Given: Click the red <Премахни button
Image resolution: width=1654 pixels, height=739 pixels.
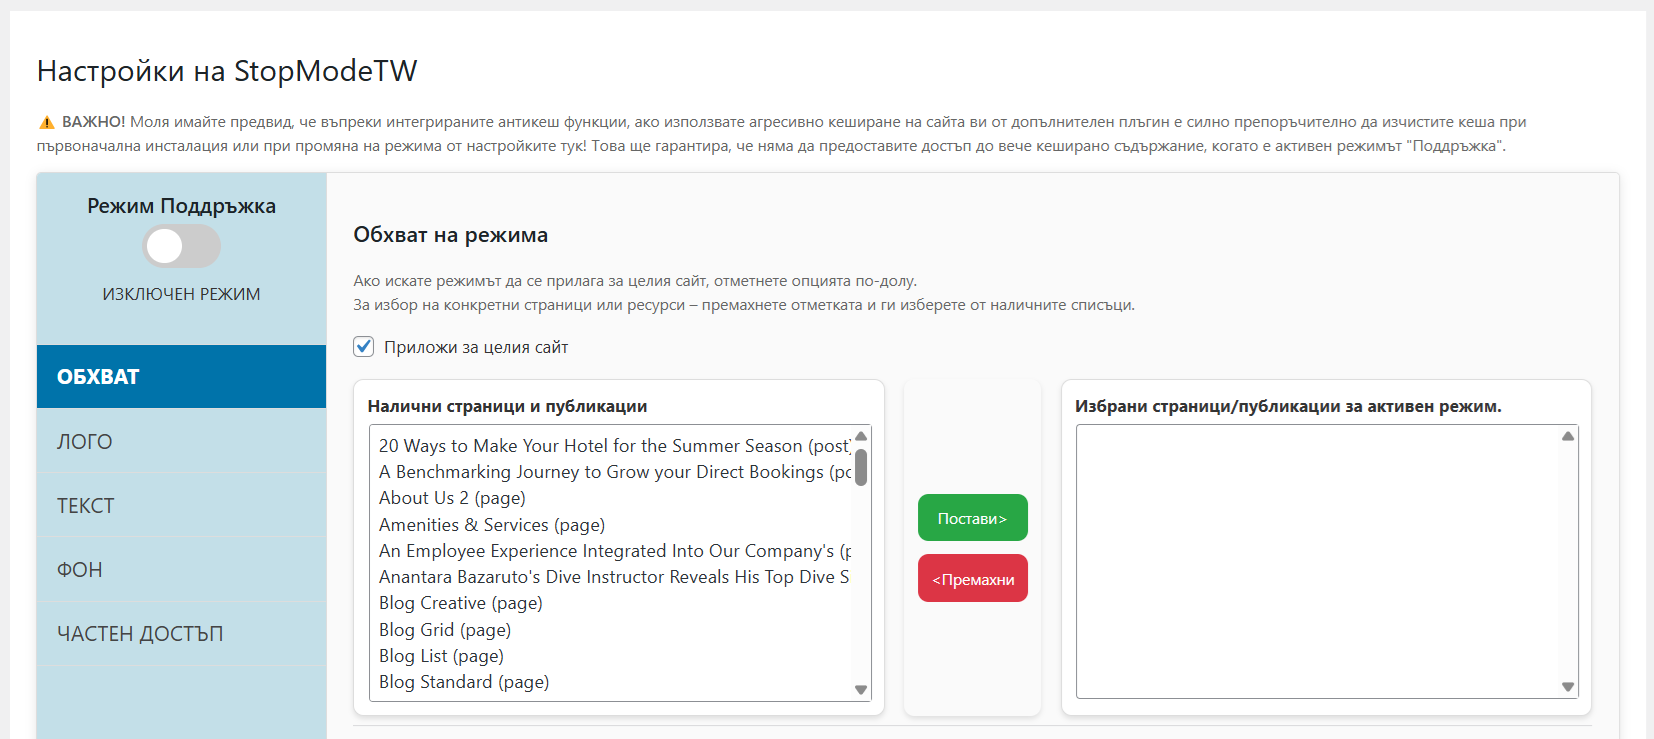Looking at the screenshot, I should click(x=973, y=579).
